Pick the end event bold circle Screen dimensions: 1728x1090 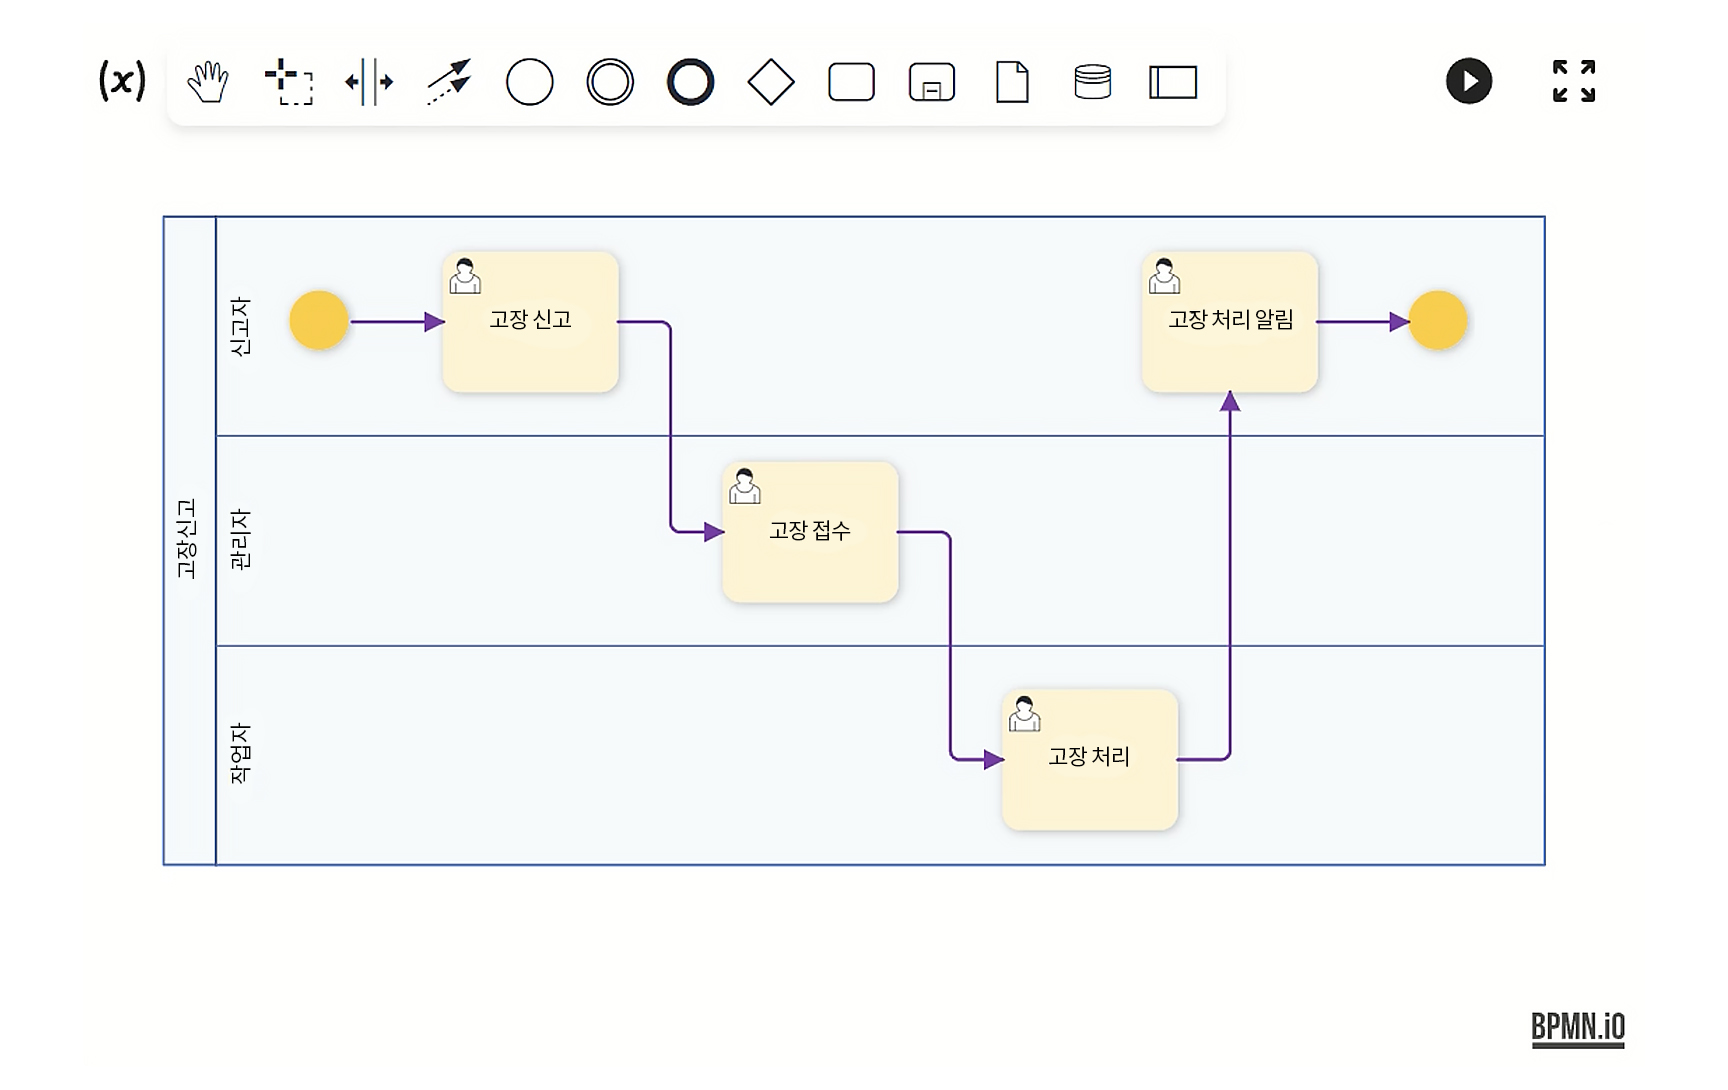(x=690, y=82)
